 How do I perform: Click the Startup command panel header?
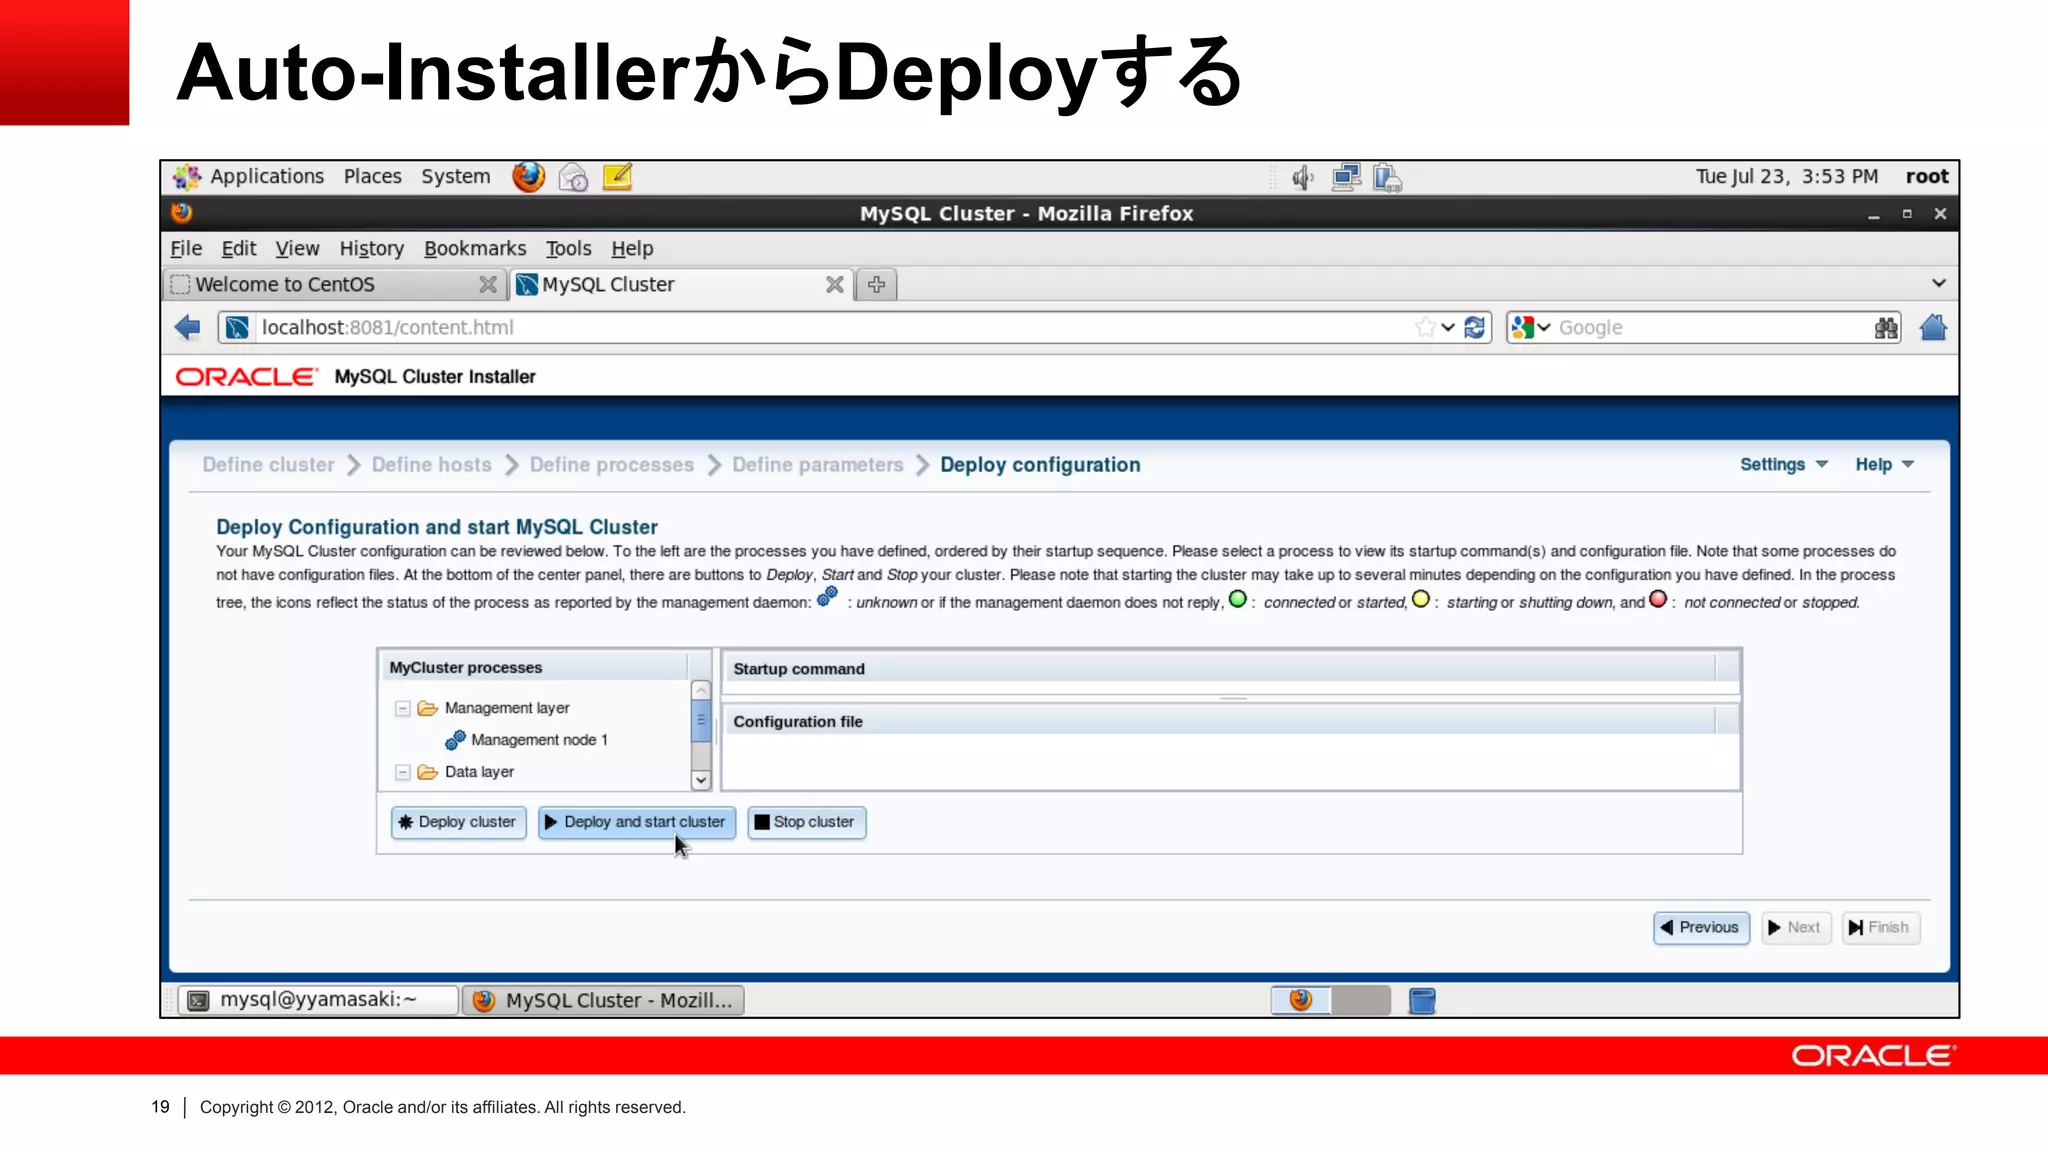[1230, 669]
